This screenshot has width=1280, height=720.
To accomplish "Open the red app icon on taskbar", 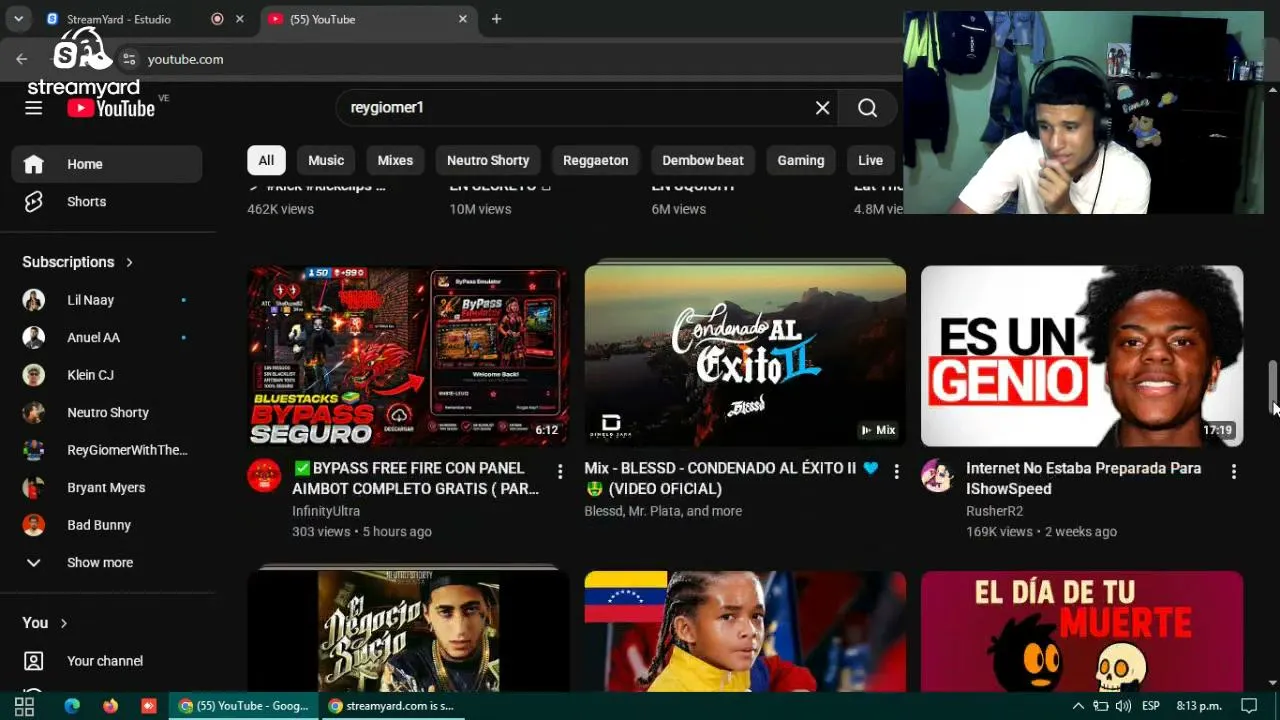I will click(148, 706).
